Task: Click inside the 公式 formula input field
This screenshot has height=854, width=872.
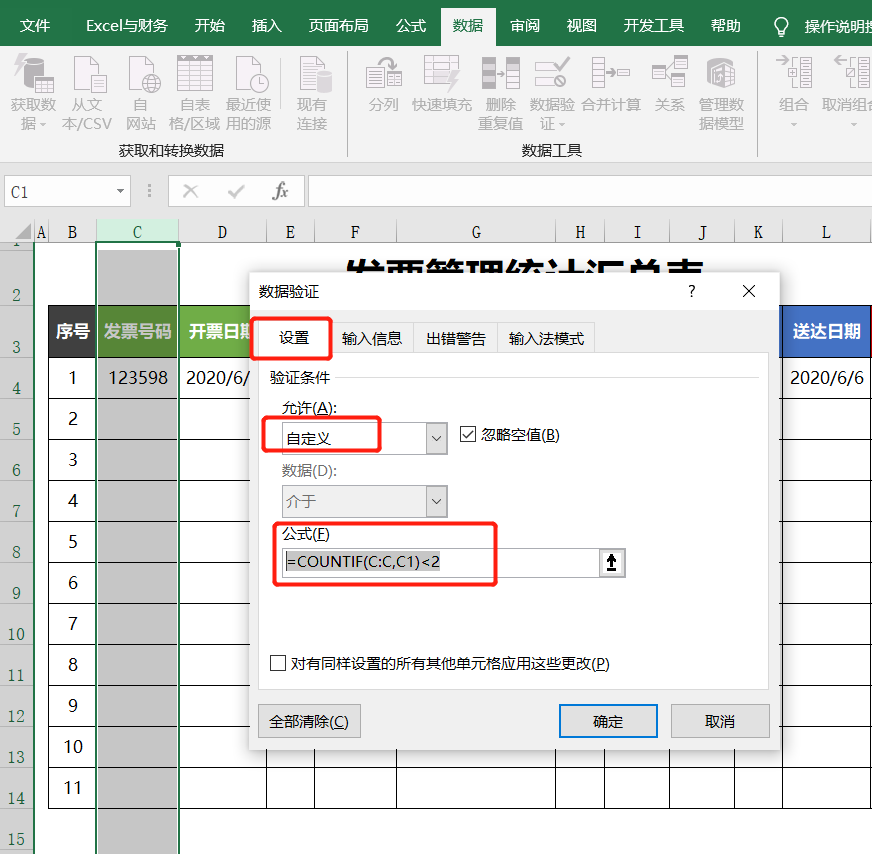Action: [x=440, y=563]
